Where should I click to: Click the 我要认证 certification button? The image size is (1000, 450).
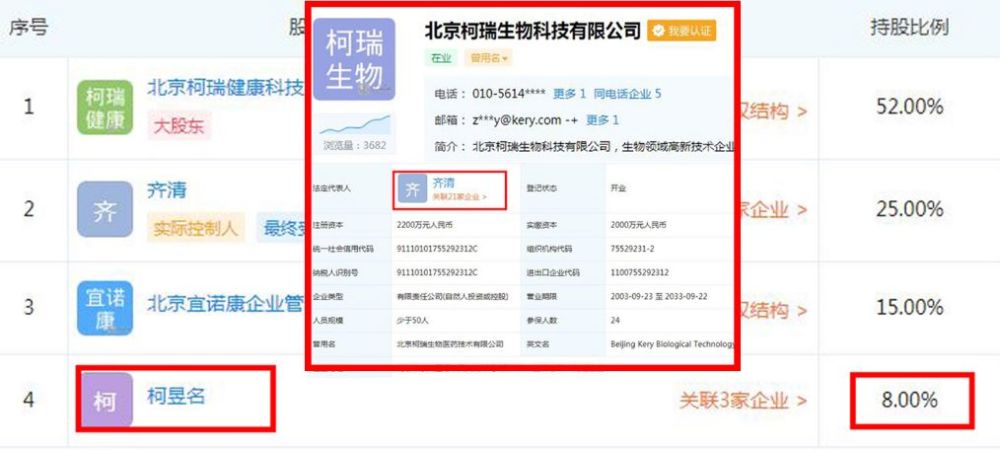pos(681,31)
